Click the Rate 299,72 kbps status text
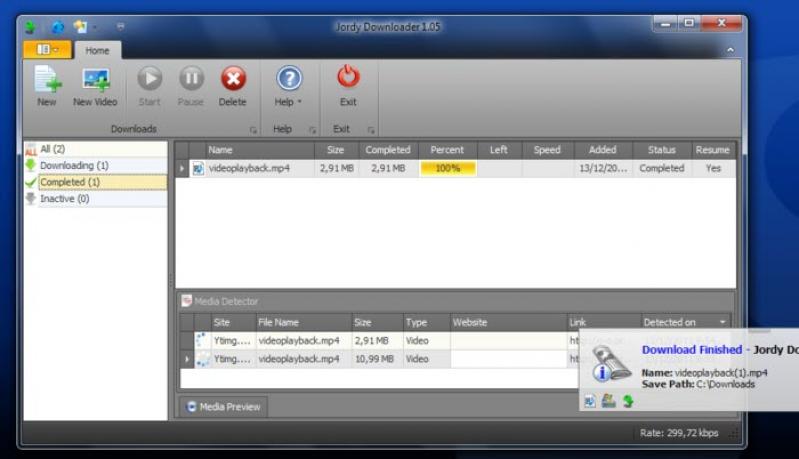 [679, 433]
